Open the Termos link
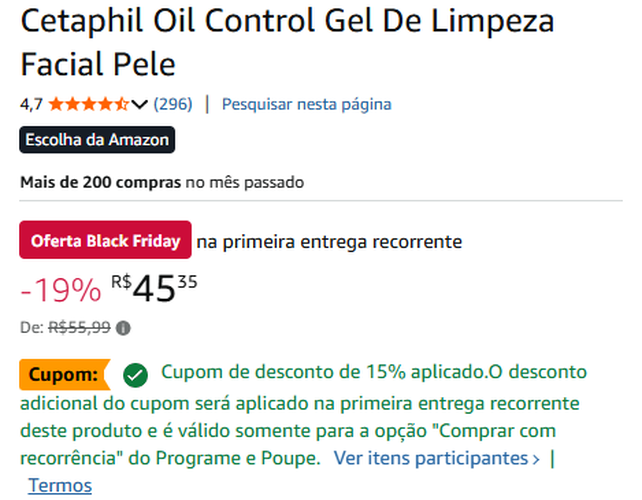Viewport: 642px width, 500px height. tap(60, 486)
